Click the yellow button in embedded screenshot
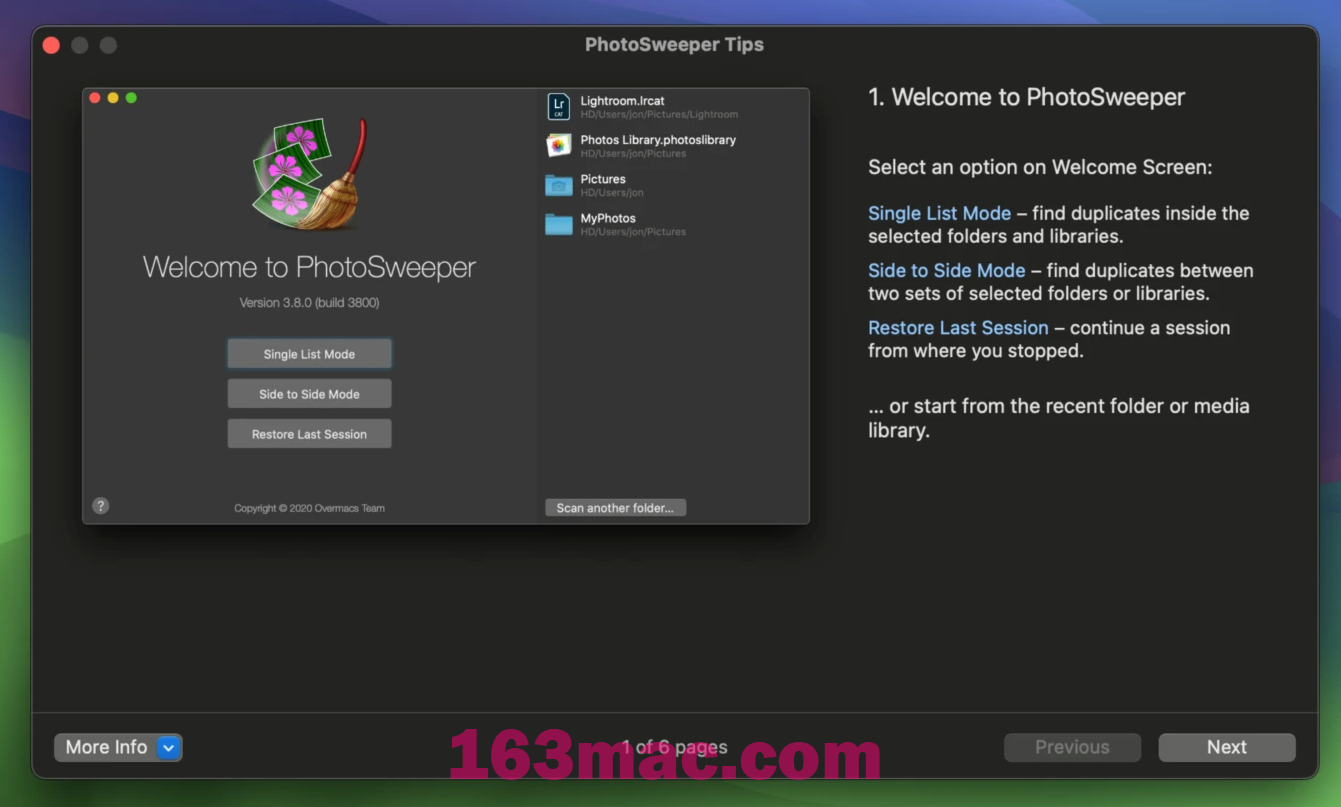 (x=113, y=98)
